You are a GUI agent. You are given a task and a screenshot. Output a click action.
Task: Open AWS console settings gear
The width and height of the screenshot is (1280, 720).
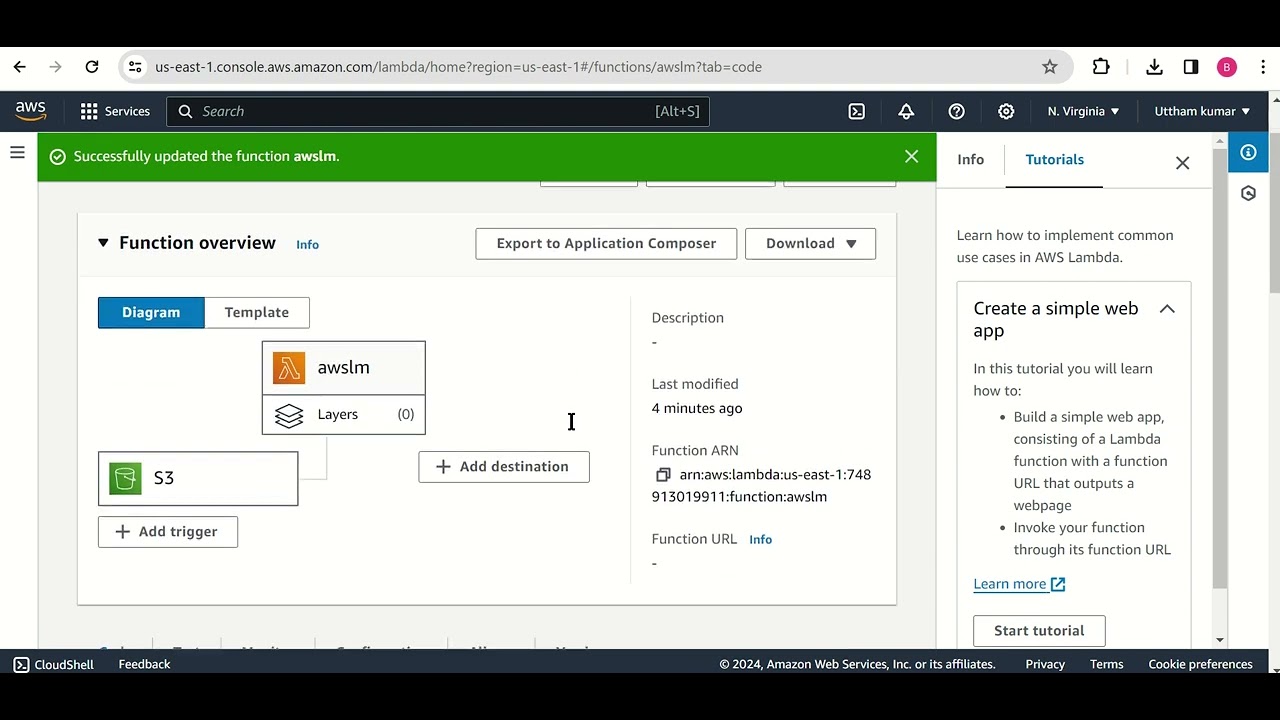point(1006,111)
